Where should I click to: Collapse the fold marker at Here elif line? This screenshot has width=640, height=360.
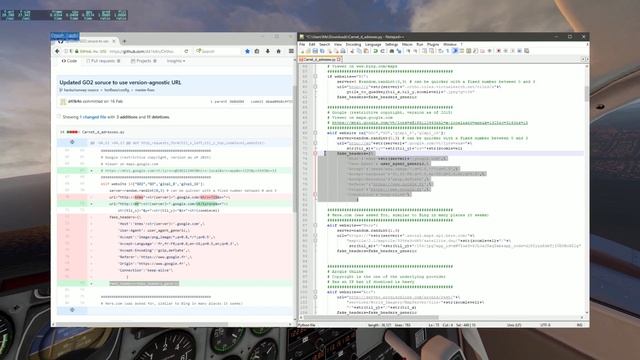coord(315,225)
